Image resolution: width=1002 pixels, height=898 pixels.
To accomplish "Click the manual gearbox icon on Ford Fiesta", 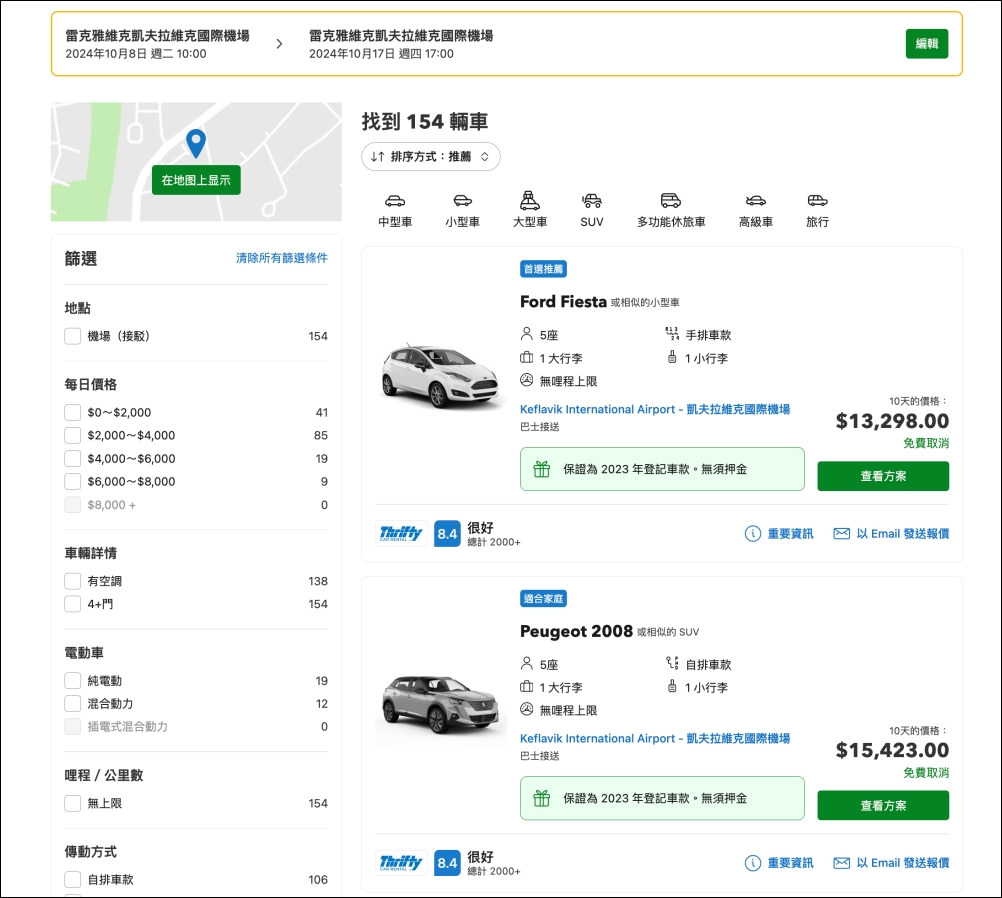I will point(672,334).
